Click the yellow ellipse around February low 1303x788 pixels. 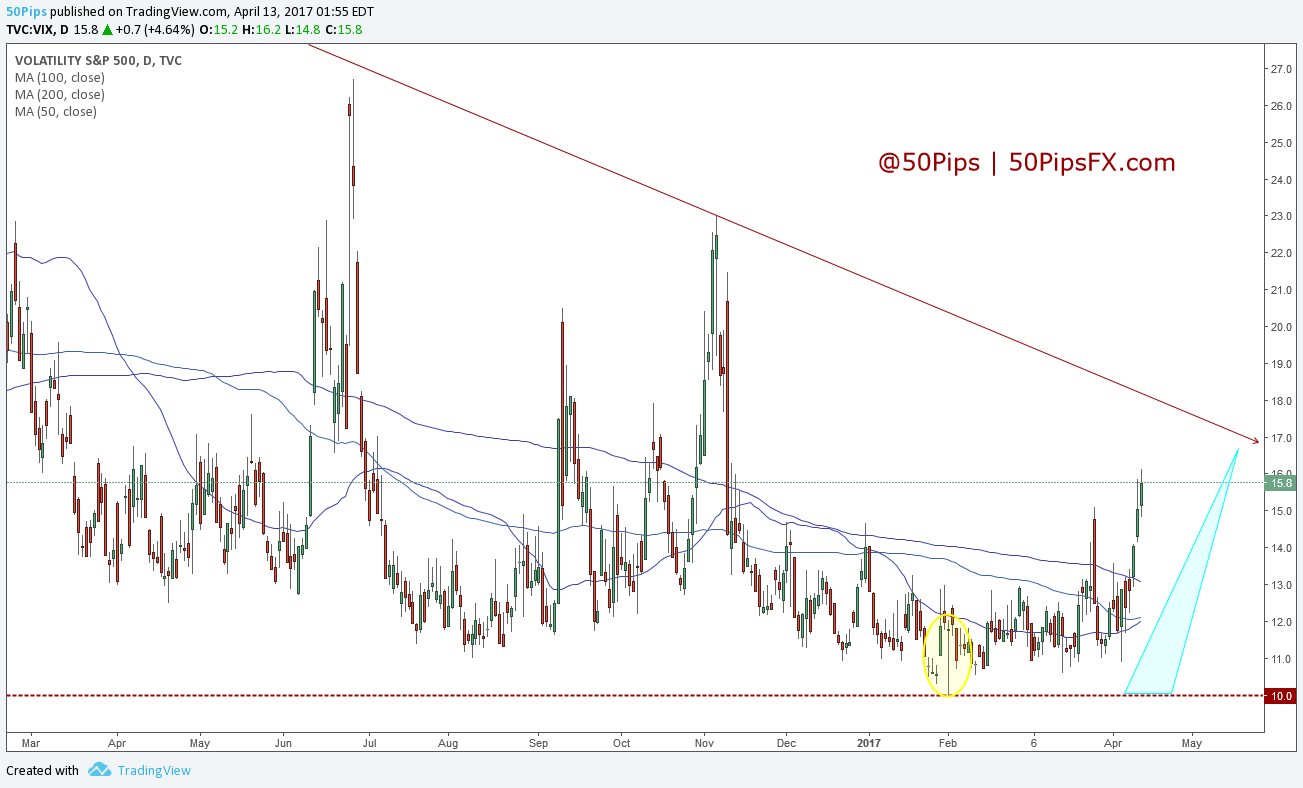947,655
